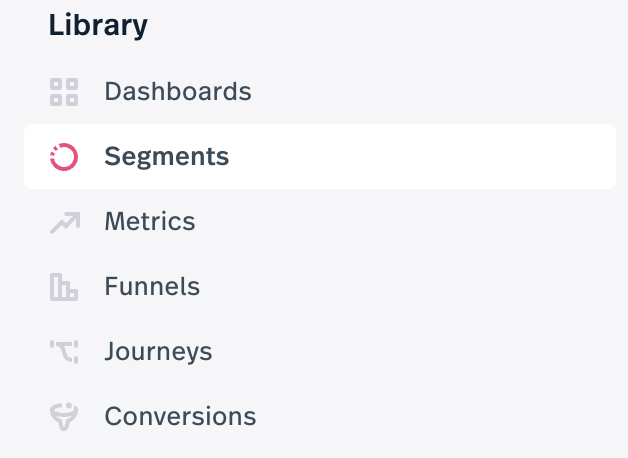Click the Conversions funnel icon
Viewport: 628px width, 458px height.
[x=64, y=416]
